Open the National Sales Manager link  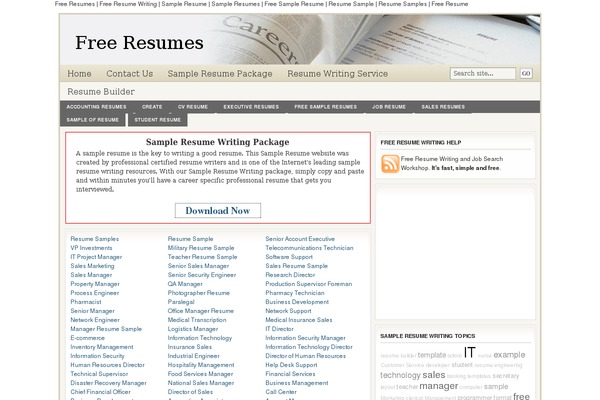201,383
